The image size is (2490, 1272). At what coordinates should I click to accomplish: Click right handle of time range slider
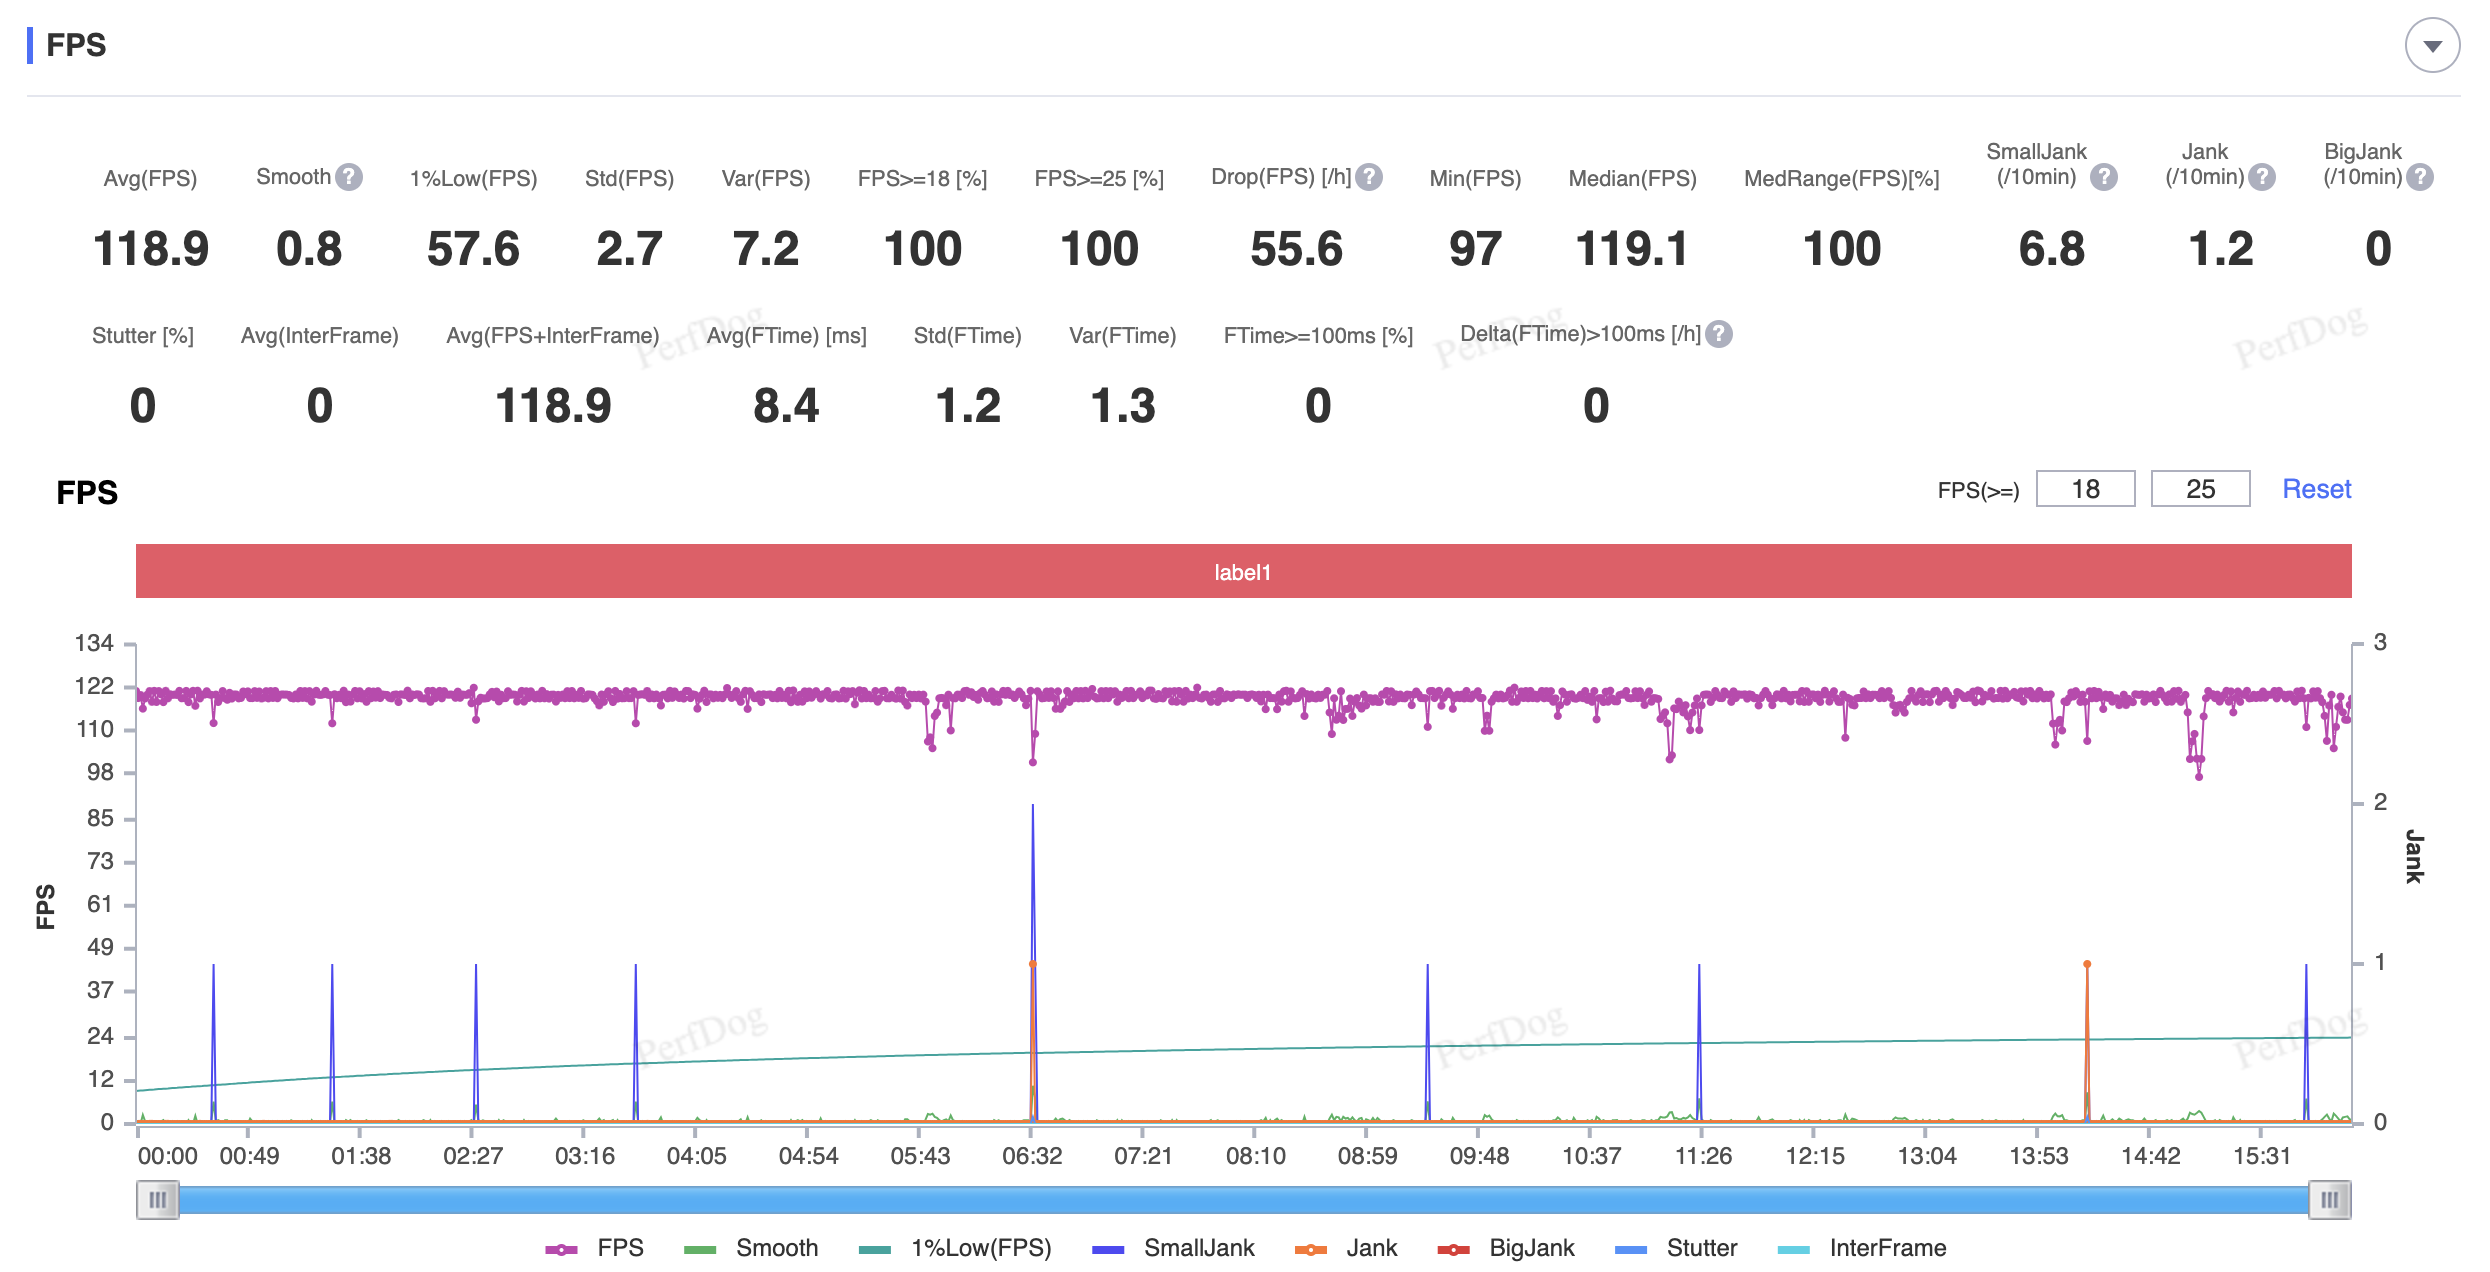[2329, 1199]
